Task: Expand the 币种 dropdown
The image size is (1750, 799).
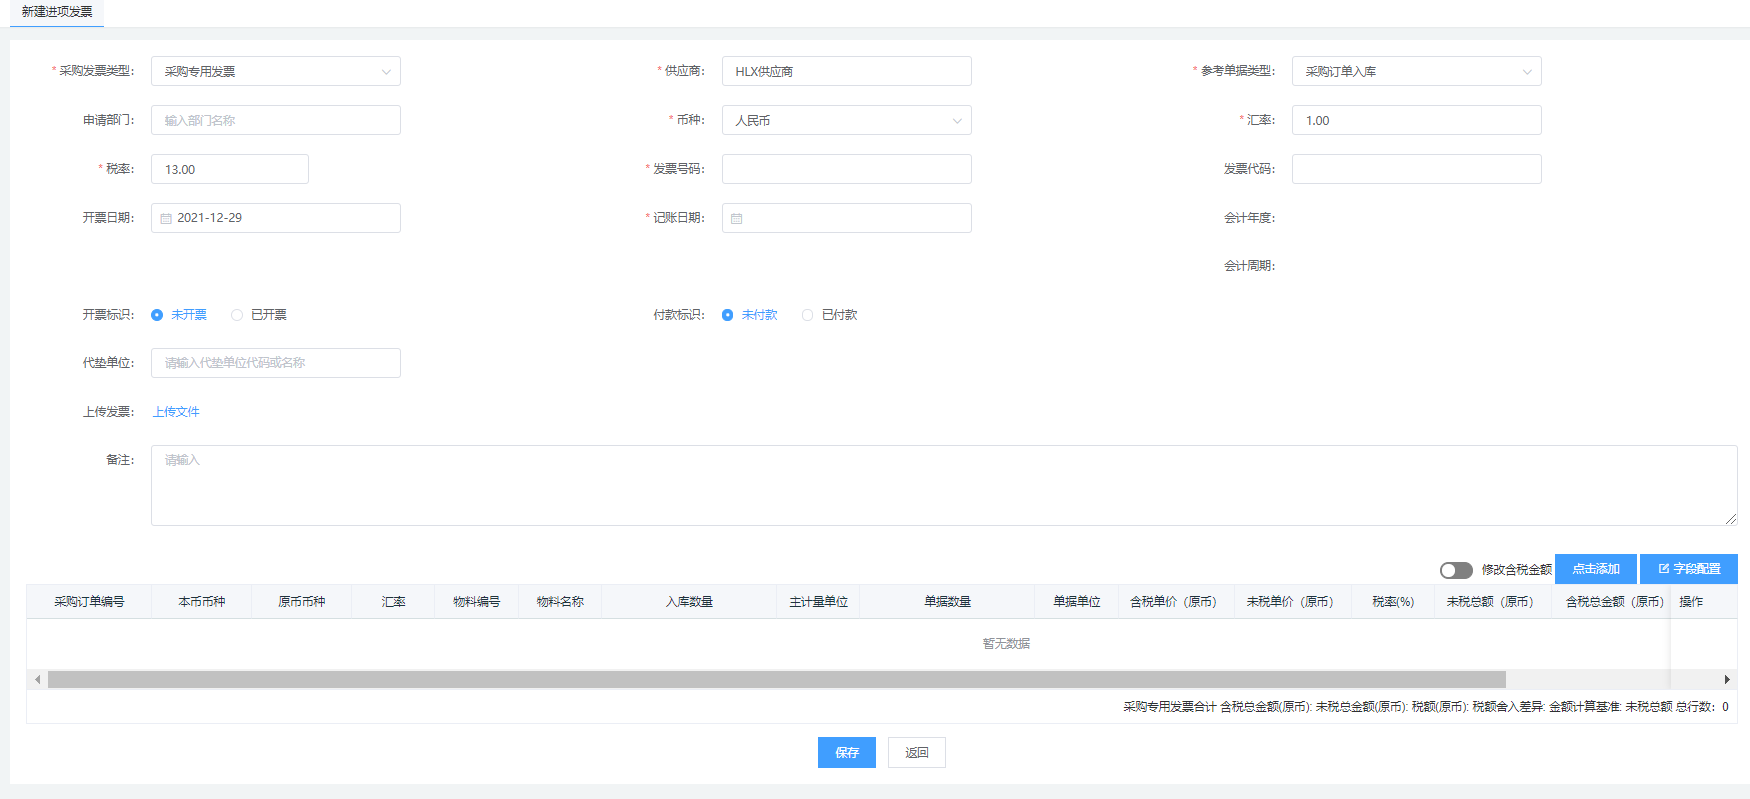Action: [x=846, y=120]
